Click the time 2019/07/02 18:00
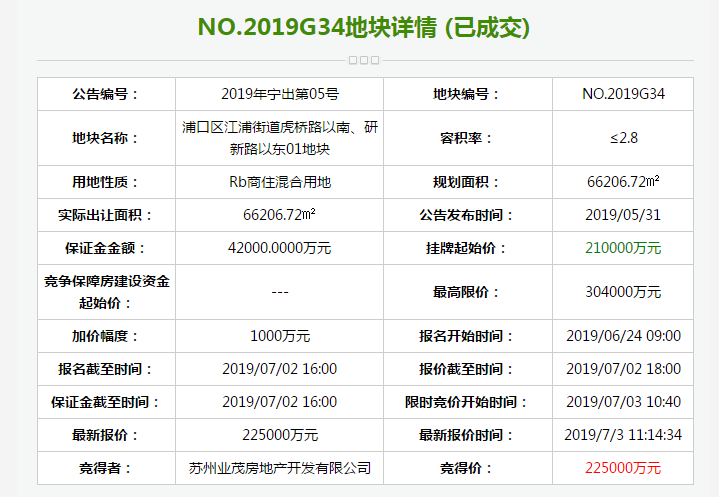Screen dimensions: 719x497 623,369
